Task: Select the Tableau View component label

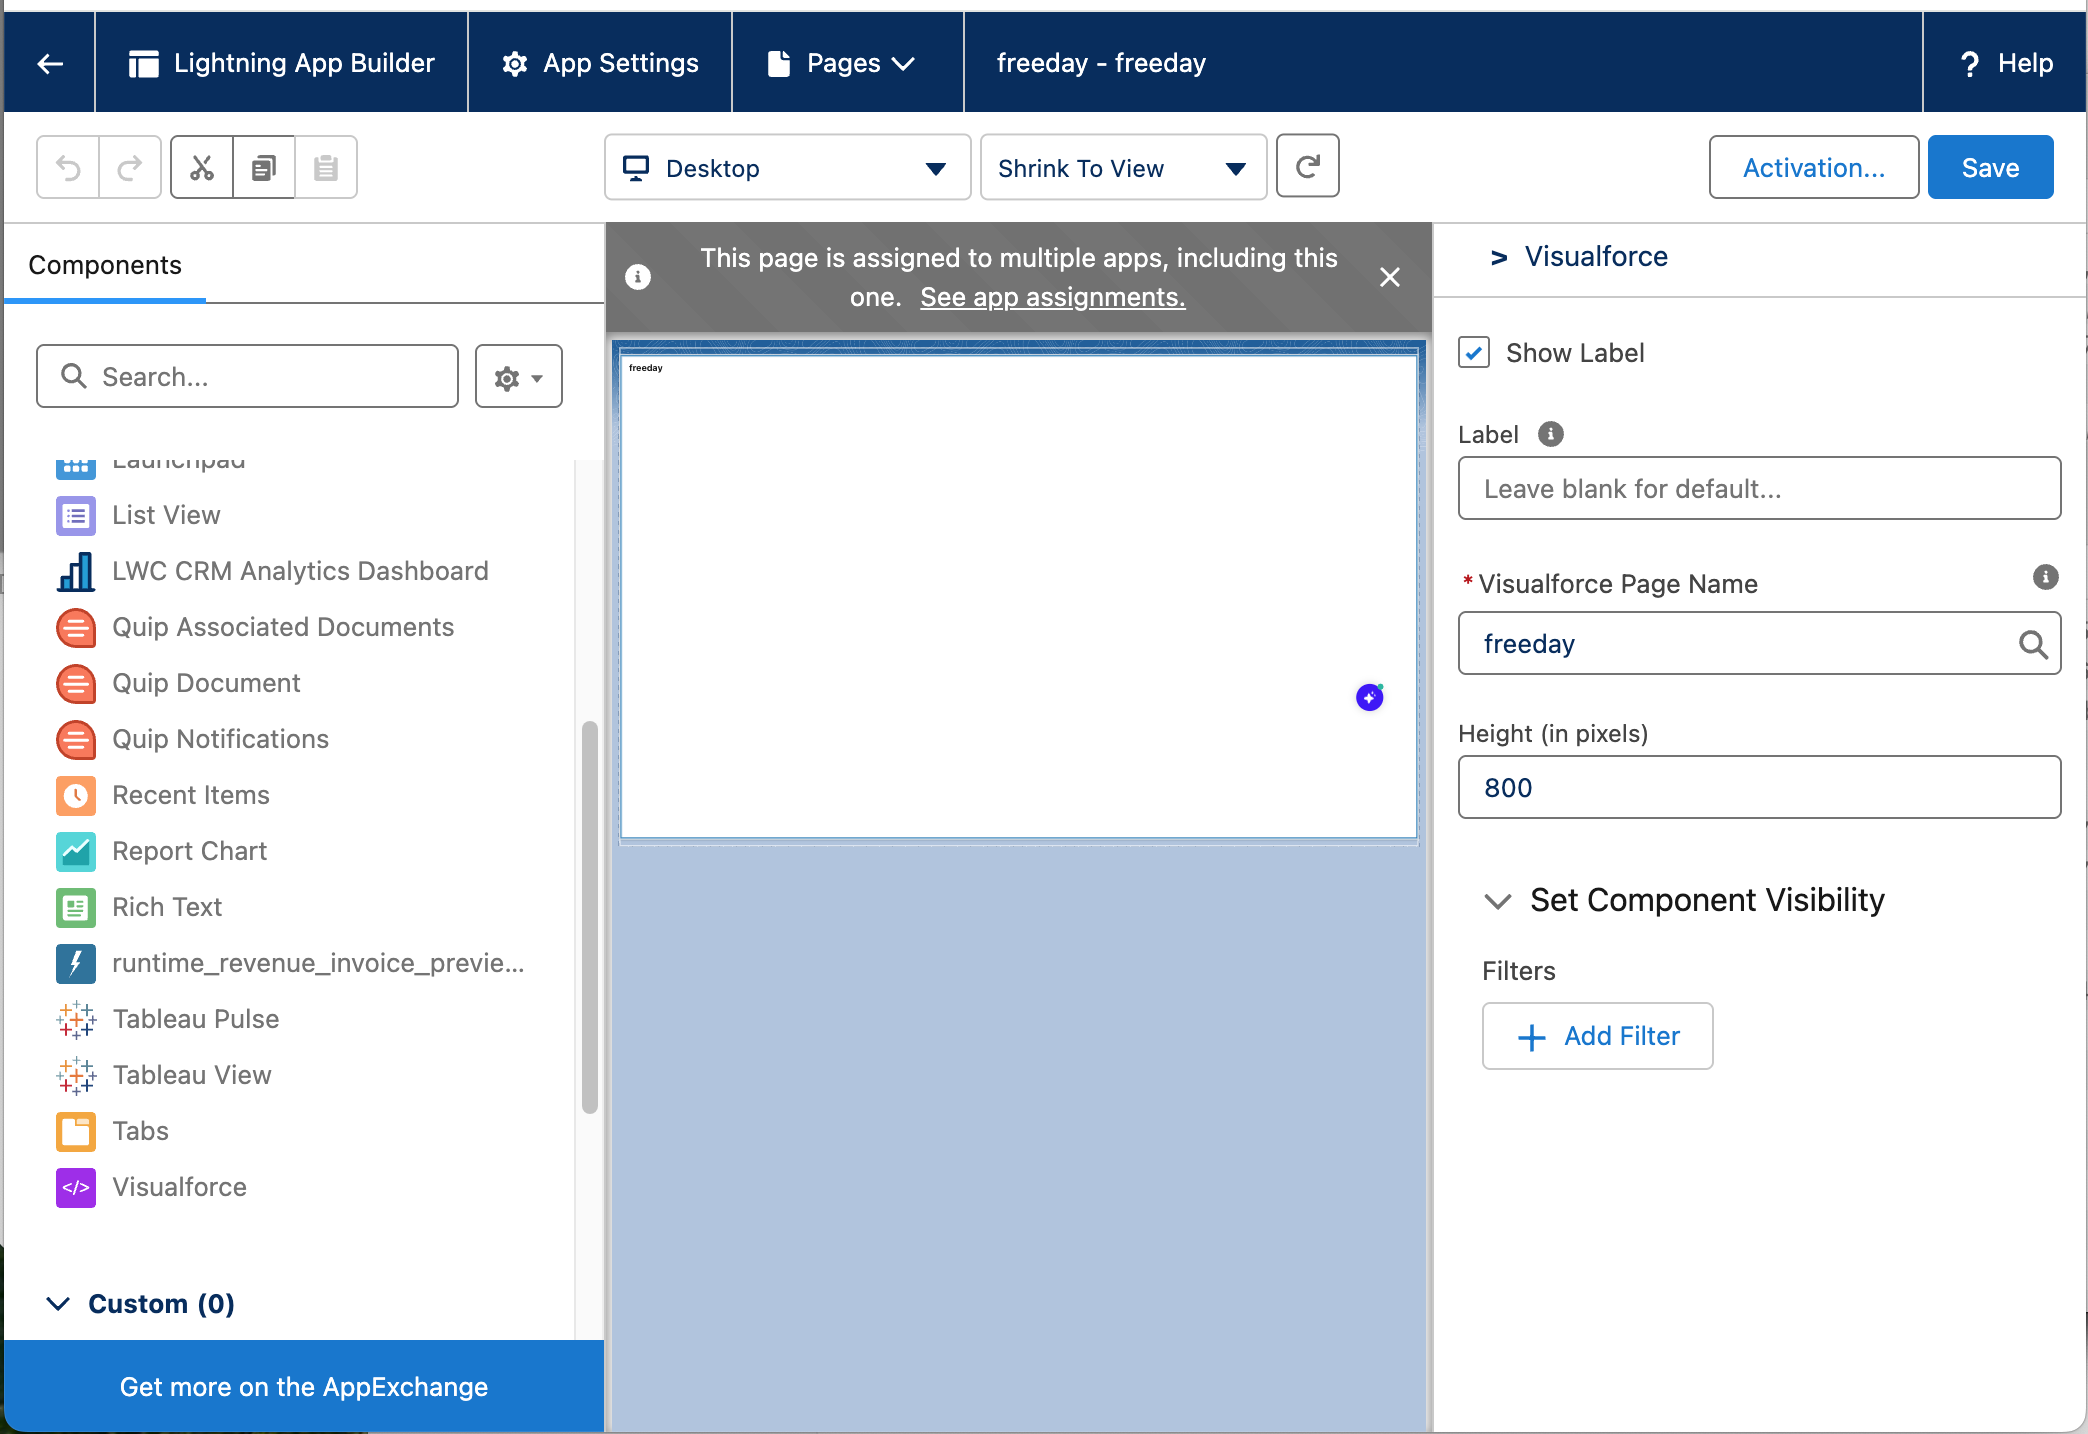Action: (x=192, y=1075)
